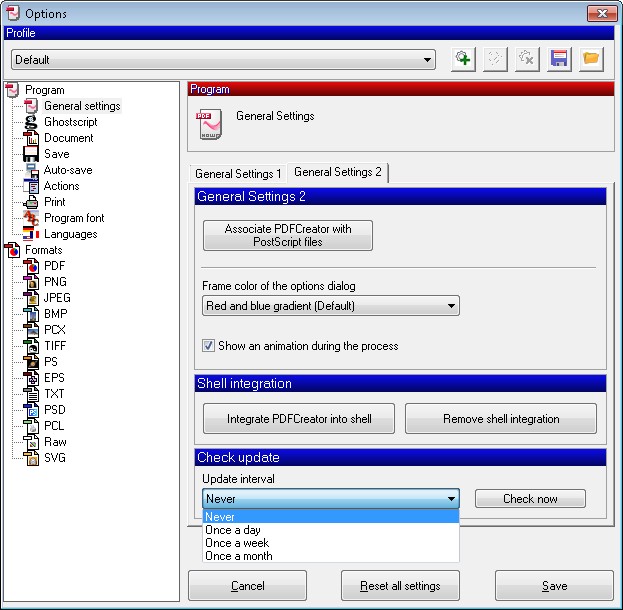Click the Ghostscript icon in the tree
The width and height of the screenshot is (623, 610).
tap(31, 122)
